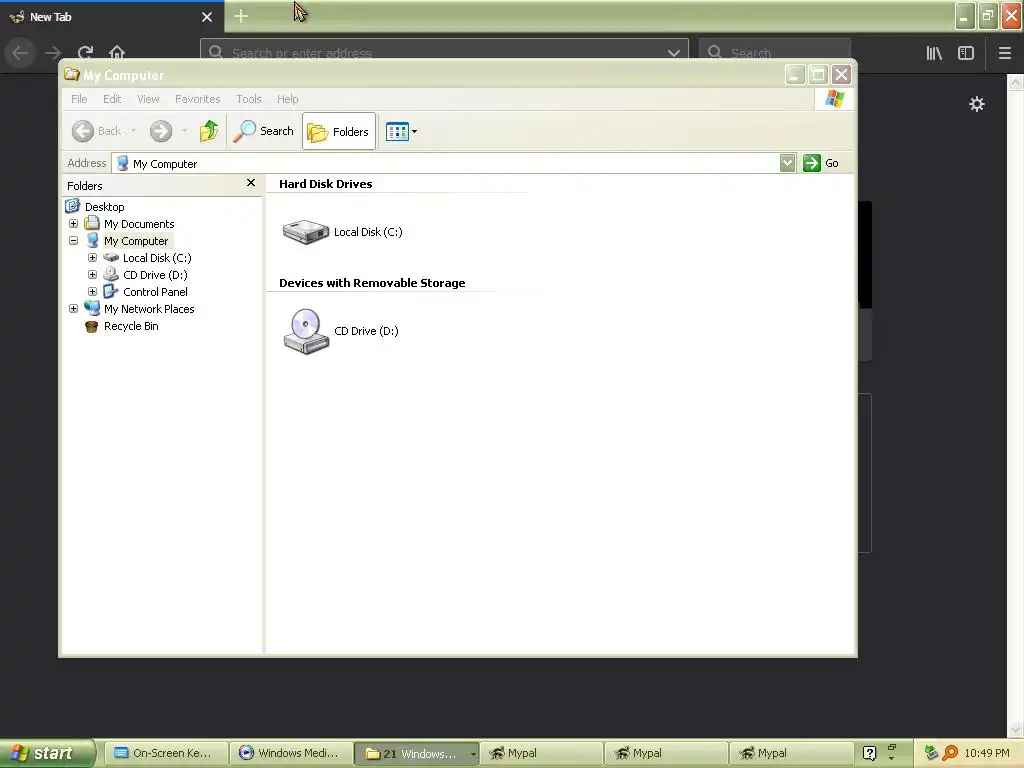Open the Views icon dropdown
Image resolution: width=1024 pixels, height=768 pixels.
(401, 131)
